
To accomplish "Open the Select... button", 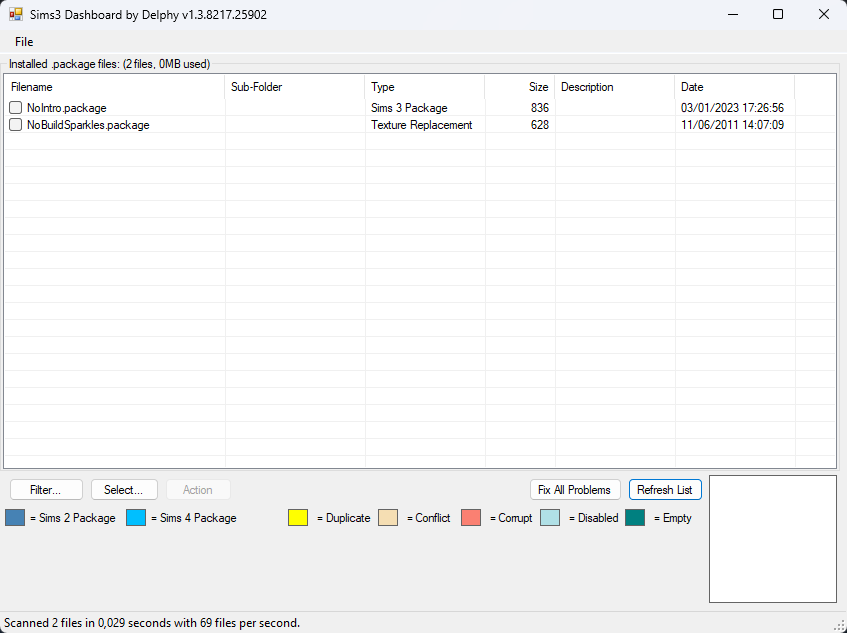I will (x=124, y=490).
